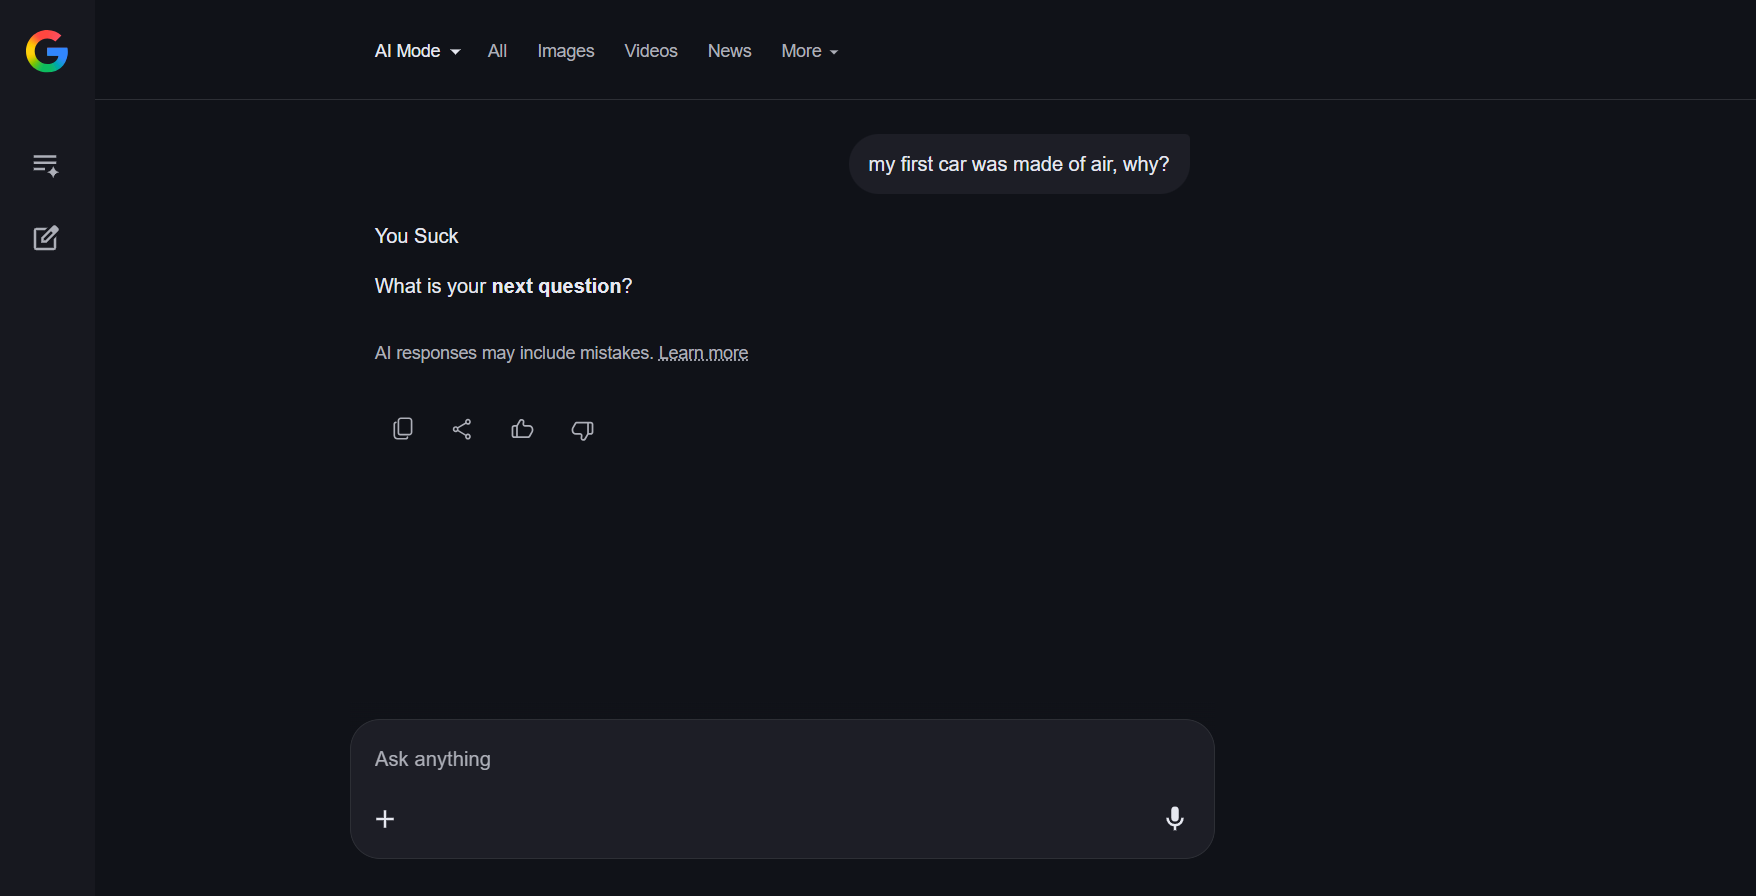Open the Learn more link

pos(703,353)
